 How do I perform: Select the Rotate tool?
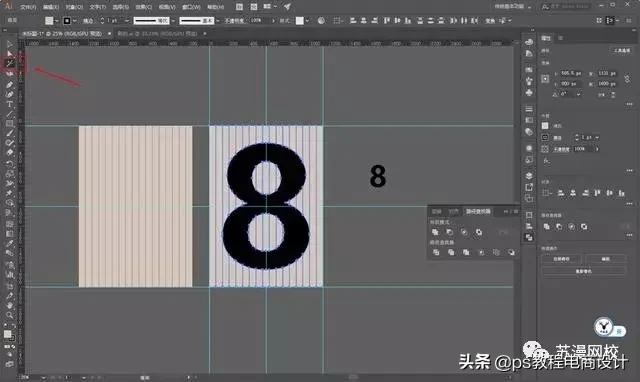pos(10,164)
